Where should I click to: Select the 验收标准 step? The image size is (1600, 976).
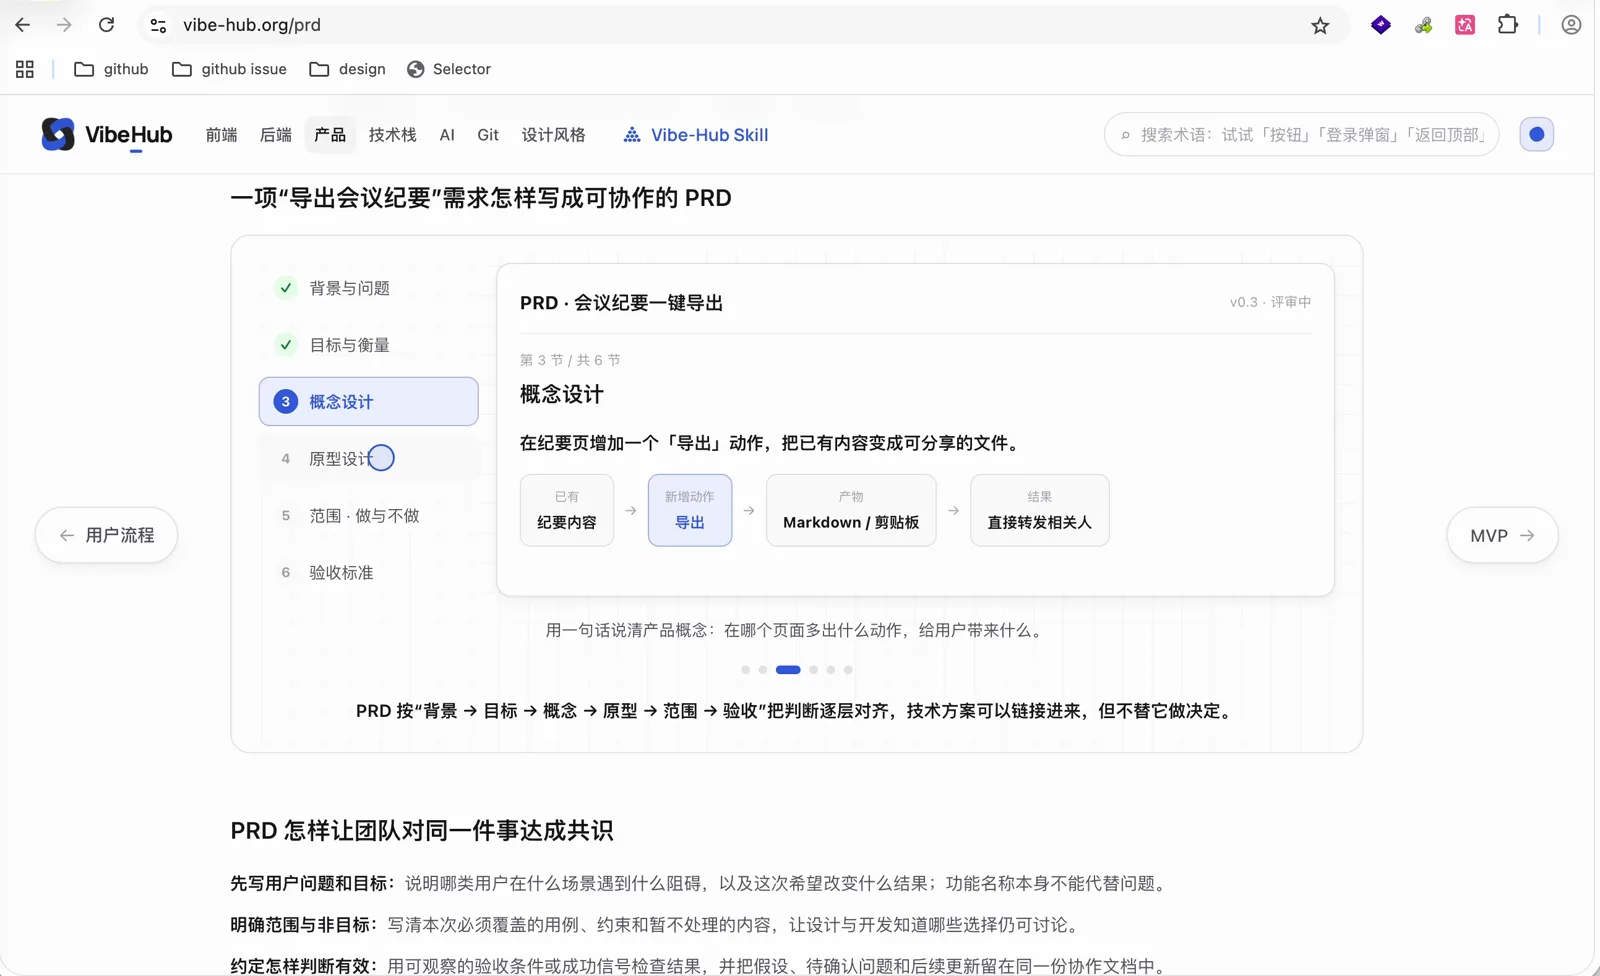pyautogui.click(x=368, y=572)
